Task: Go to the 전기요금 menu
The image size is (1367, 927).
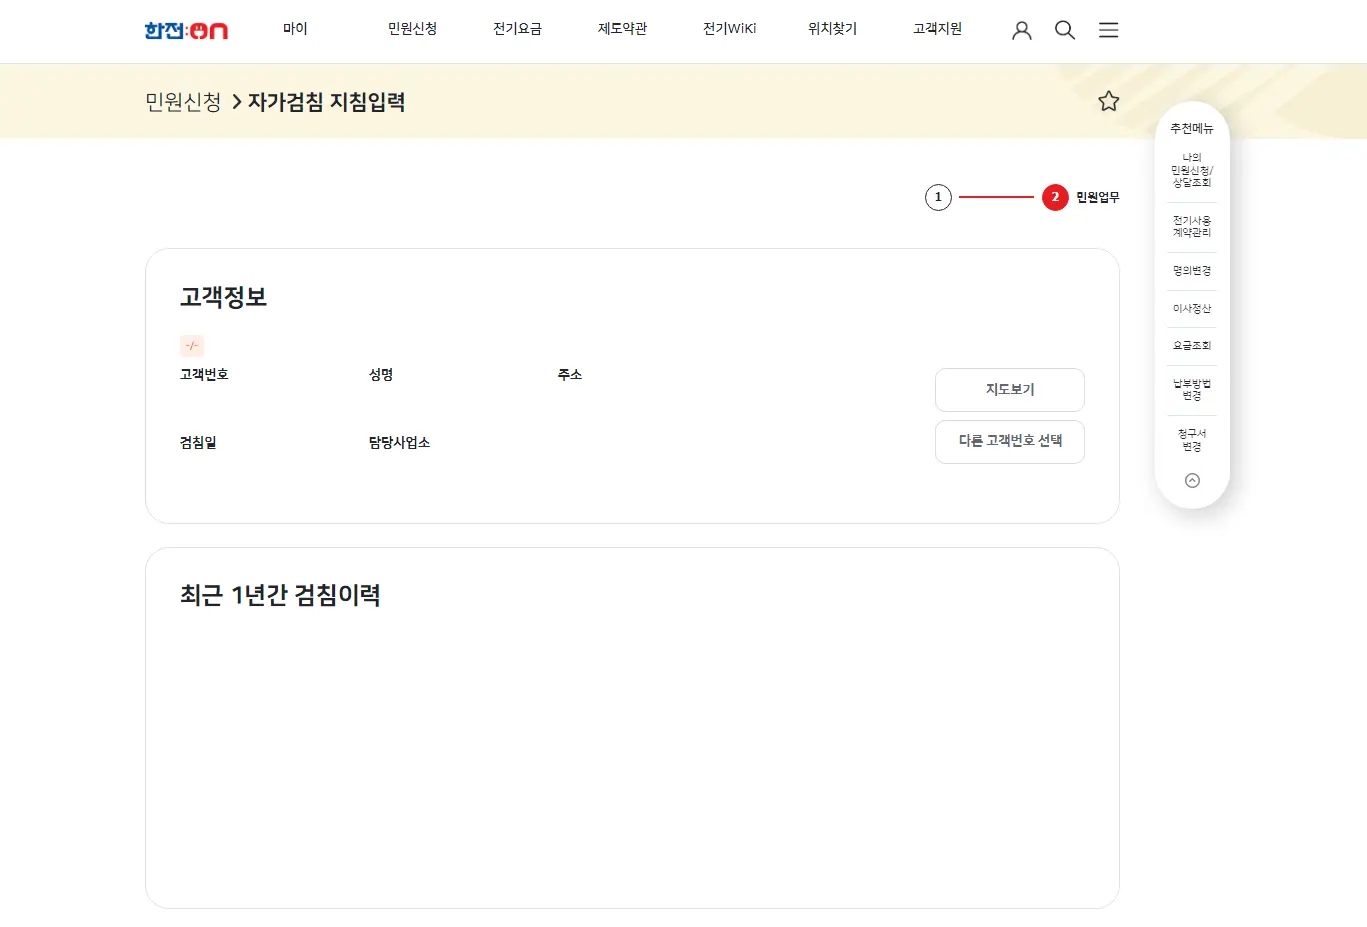Action: [x=517, y=29]
